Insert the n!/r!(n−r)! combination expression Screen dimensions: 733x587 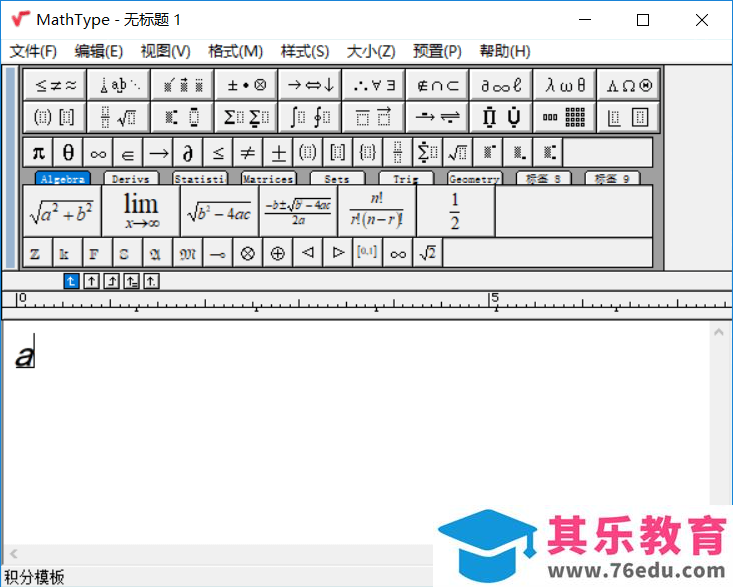[377, 211]
